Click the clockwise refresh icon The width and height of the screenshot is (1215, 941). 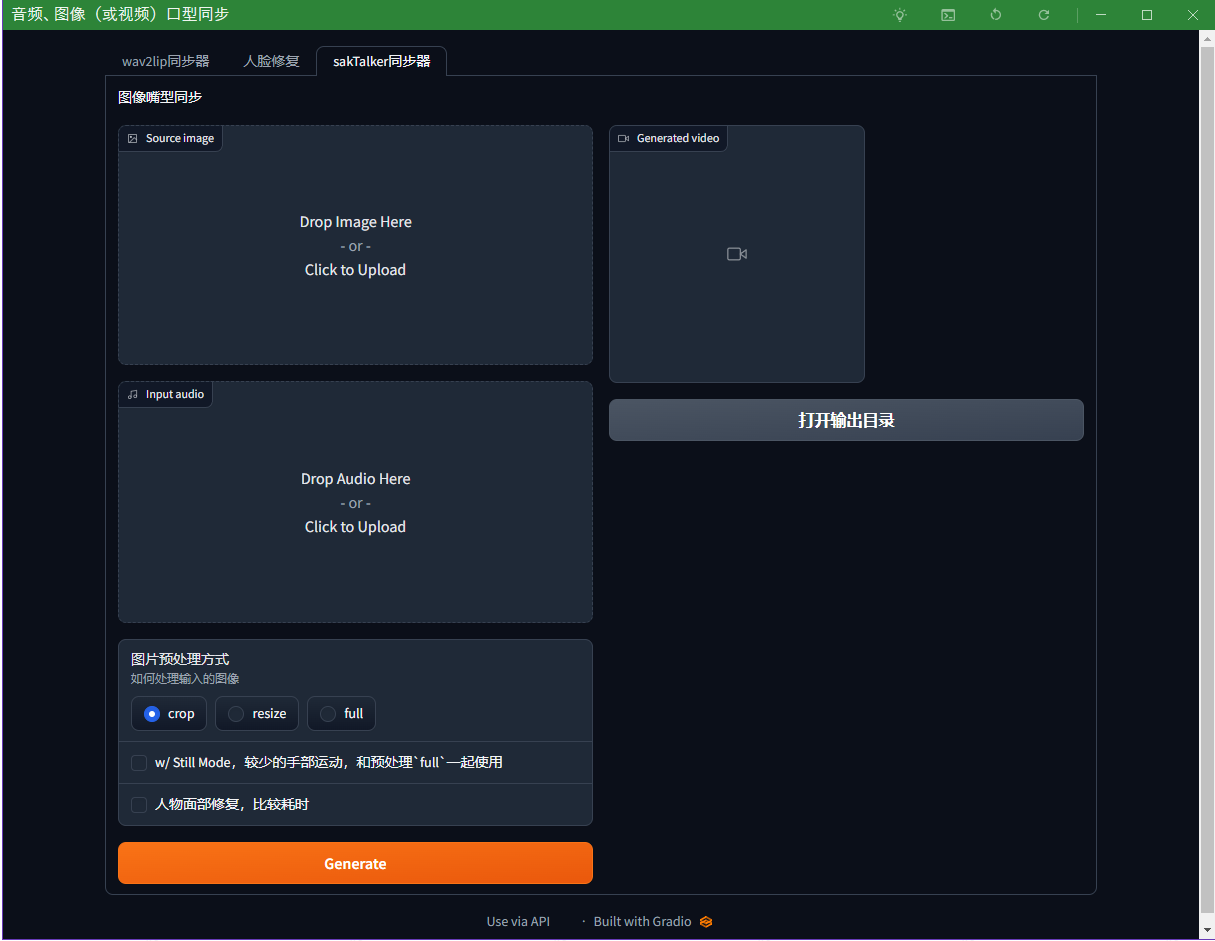1044,15
